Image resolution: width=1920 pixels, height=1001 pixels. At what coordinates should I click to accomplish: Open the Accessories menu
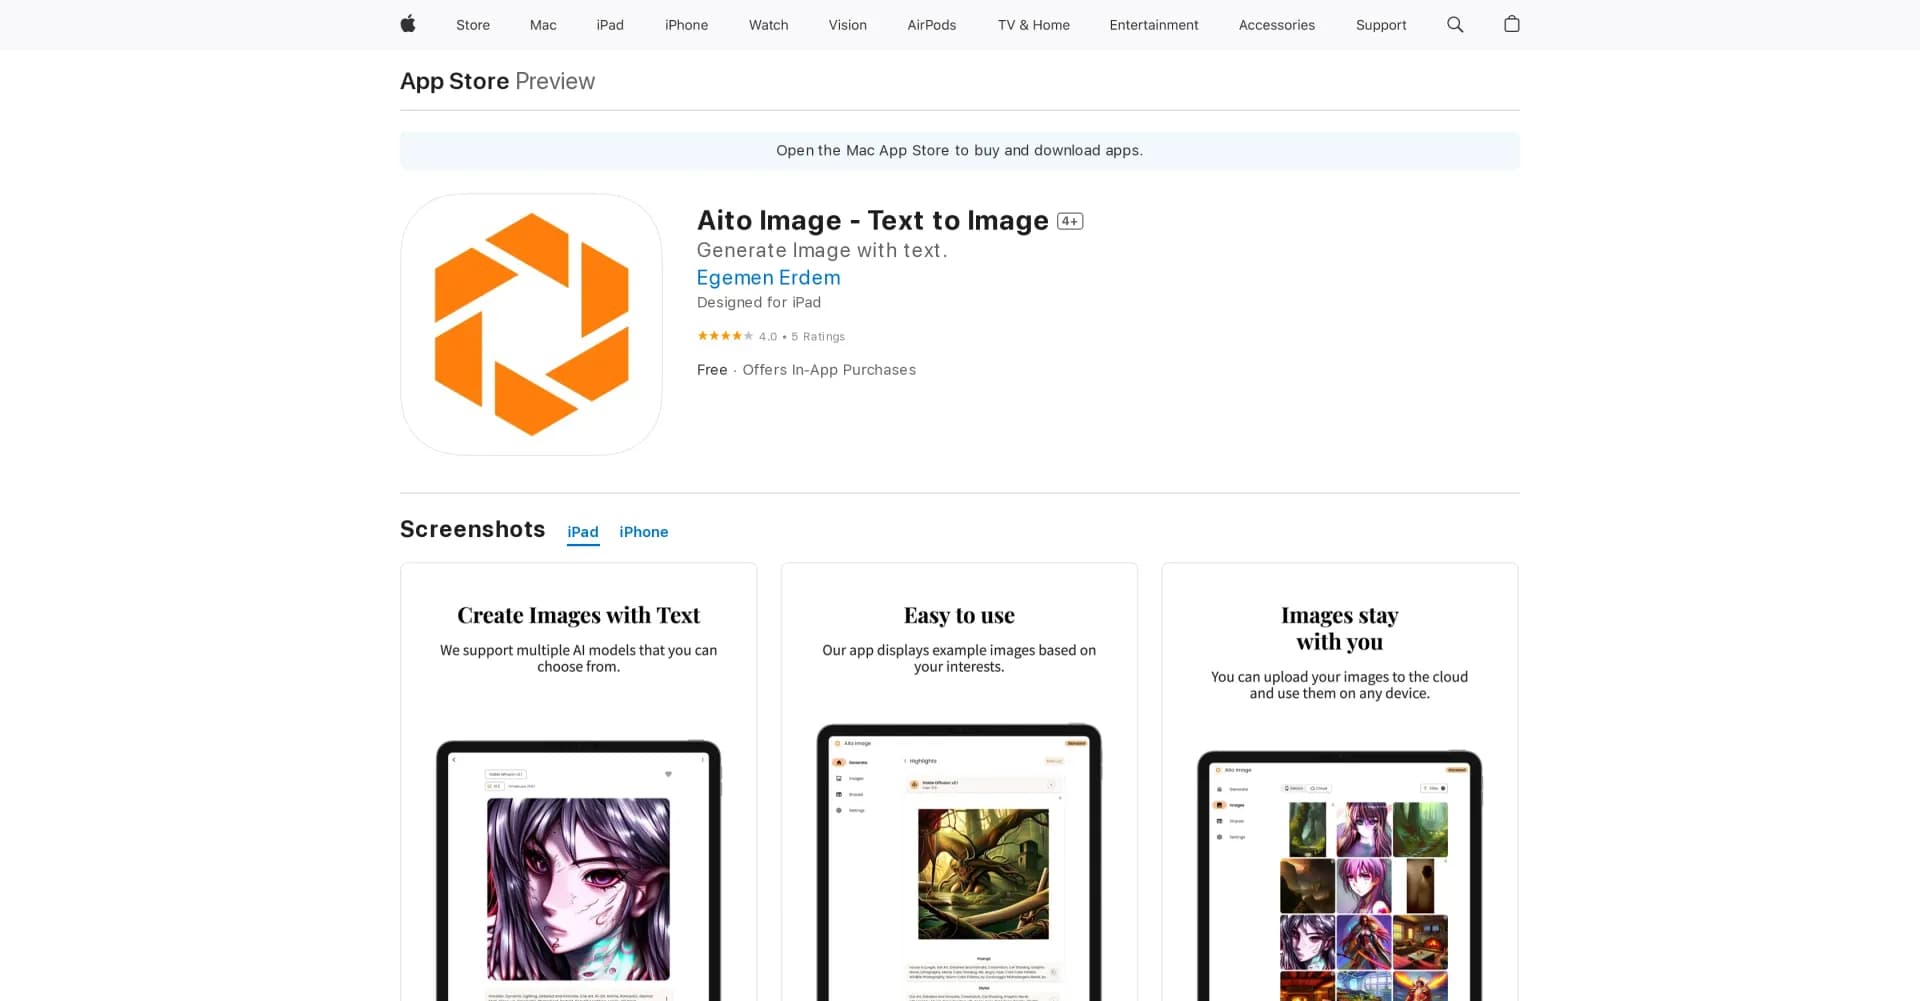pyautogui.click(x=1276, y=25)
